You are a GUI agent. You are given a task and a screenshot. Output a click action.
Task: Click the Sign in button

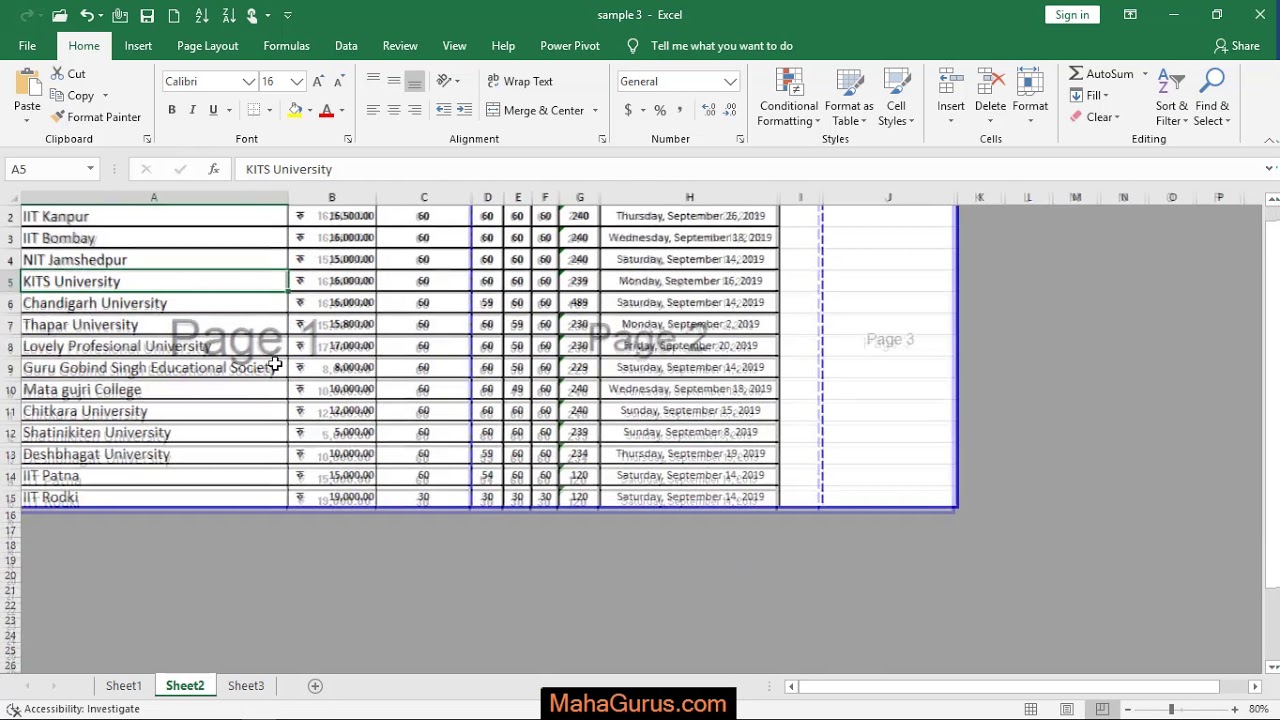click(1072, 15)
